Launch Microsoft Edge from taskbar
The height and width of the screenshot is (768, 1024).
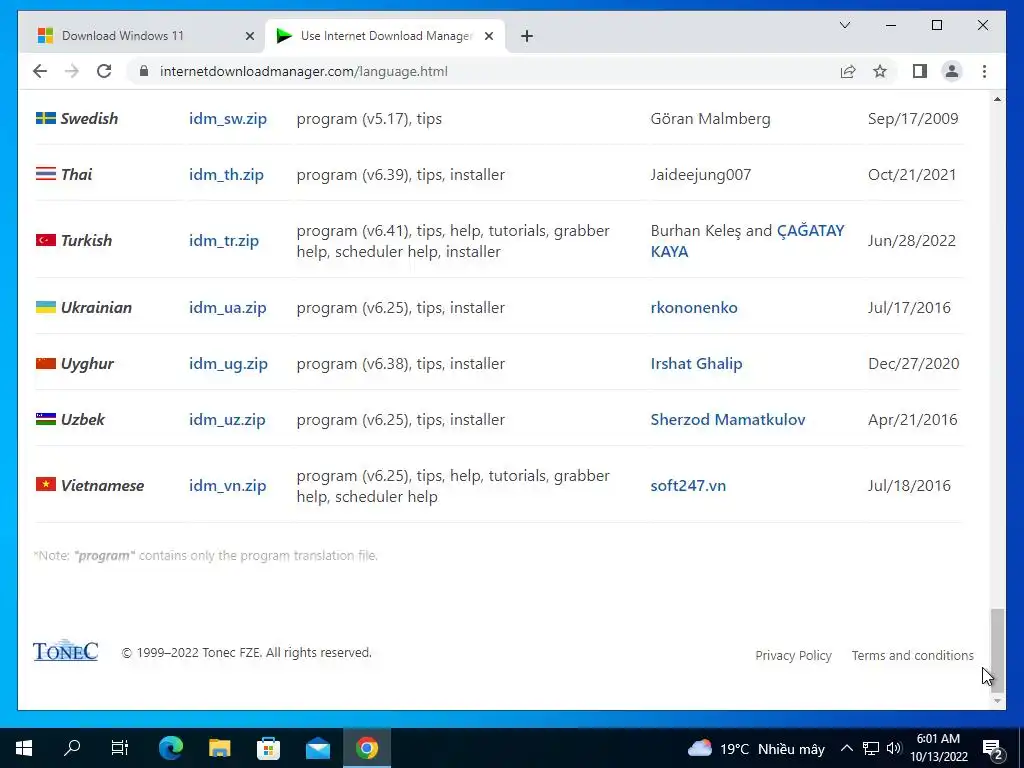tap(171, 748)
